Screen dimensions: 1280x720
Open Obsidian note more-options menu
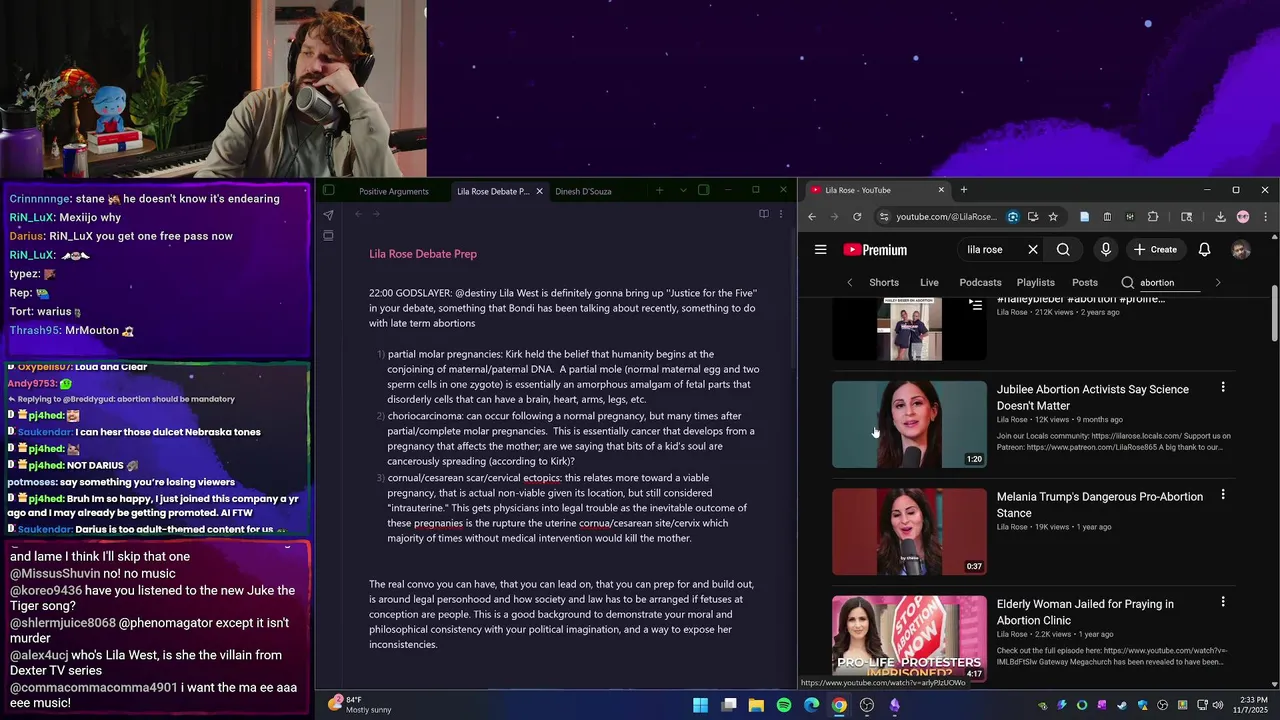point(781,214)
